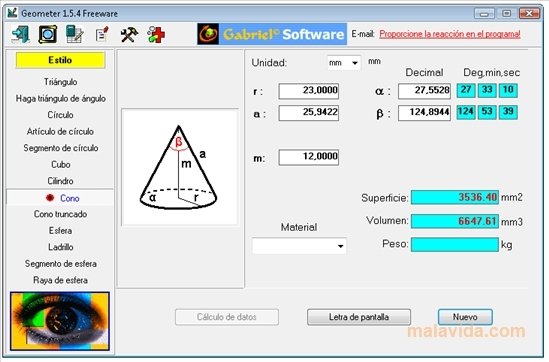Choose Ladrillo from the shape list
The height and width of the screenshot is (362, 549).
[61, 247]
